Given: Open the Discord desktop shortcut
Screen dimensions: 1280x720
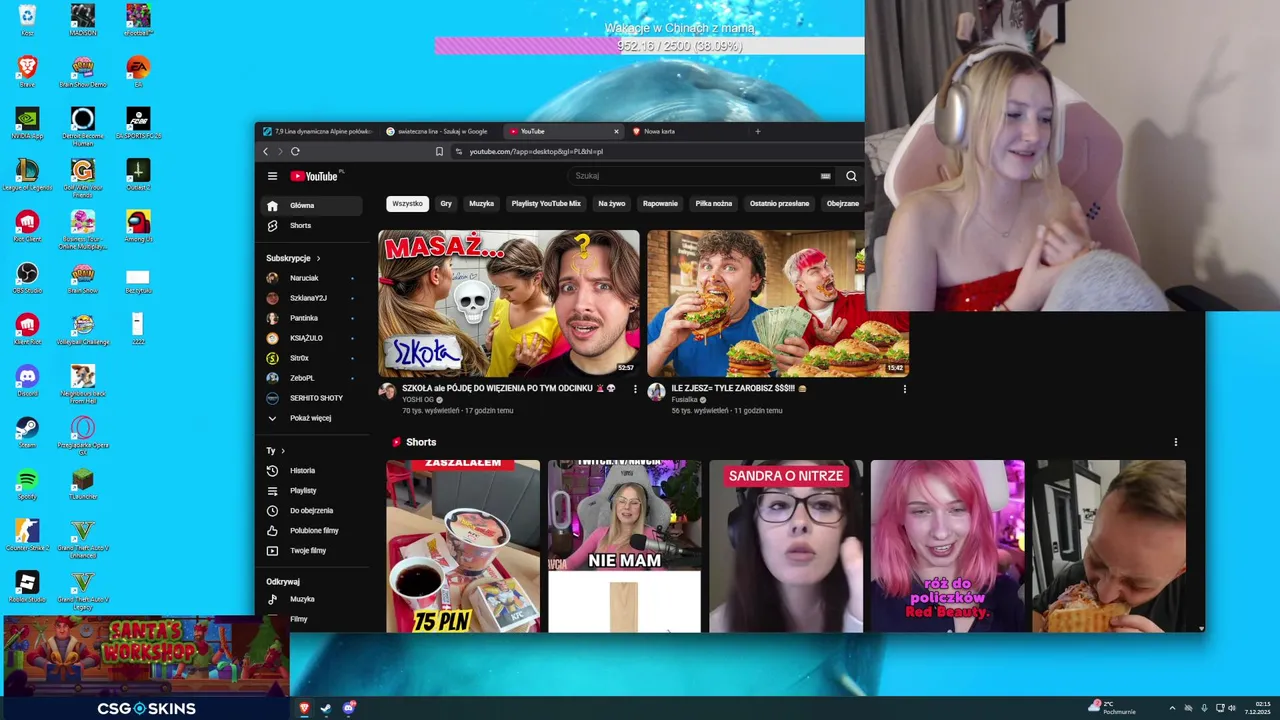Looking at the screenshot, I should (27, 381).
